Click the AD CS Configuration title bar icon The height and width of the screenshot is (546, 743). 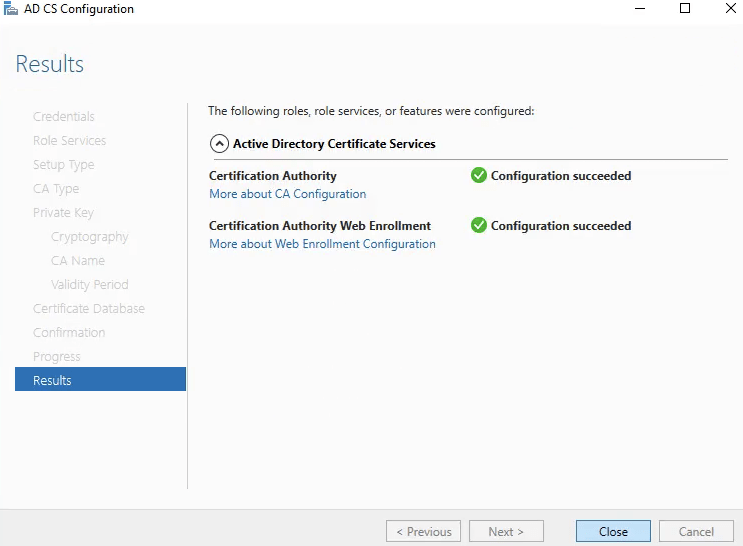click(x=11, y=9)
